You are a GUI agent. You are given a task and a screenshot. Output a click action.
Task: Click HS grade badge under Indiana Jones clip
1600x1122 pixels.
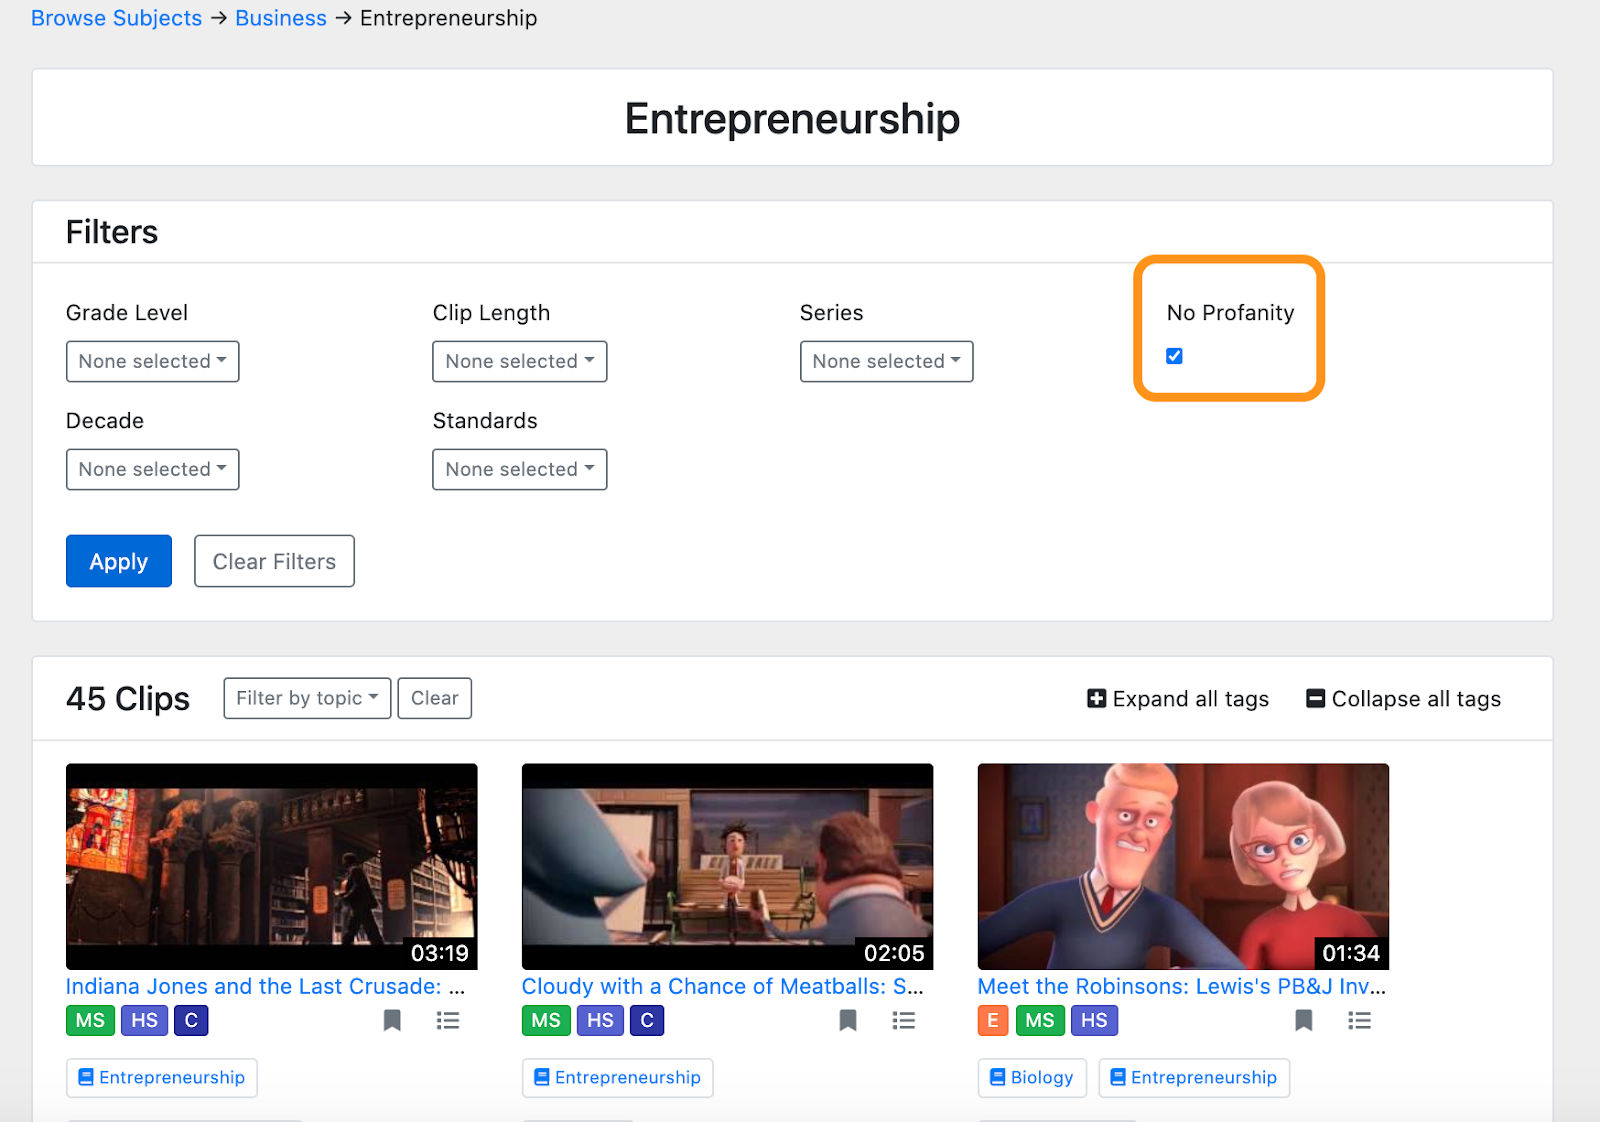pyautogui.click(x=145, y=1020)
